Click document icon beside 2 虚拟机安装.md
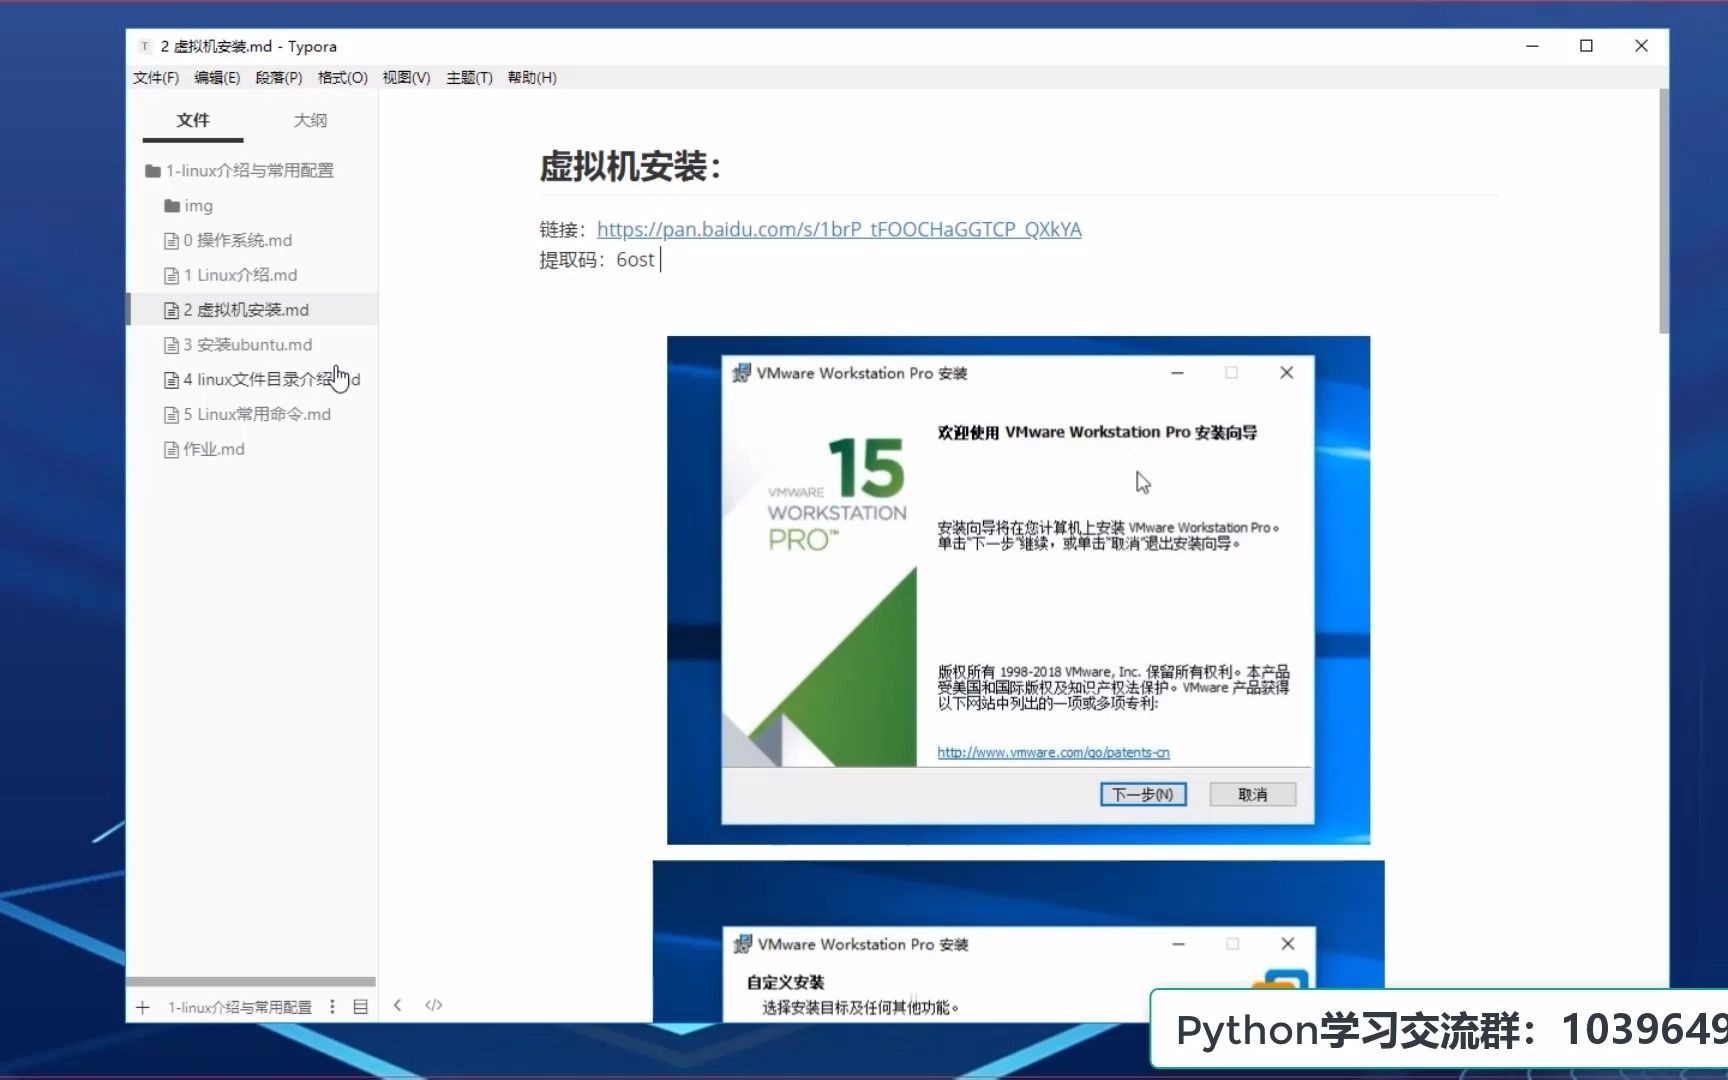 click(171, 311)
